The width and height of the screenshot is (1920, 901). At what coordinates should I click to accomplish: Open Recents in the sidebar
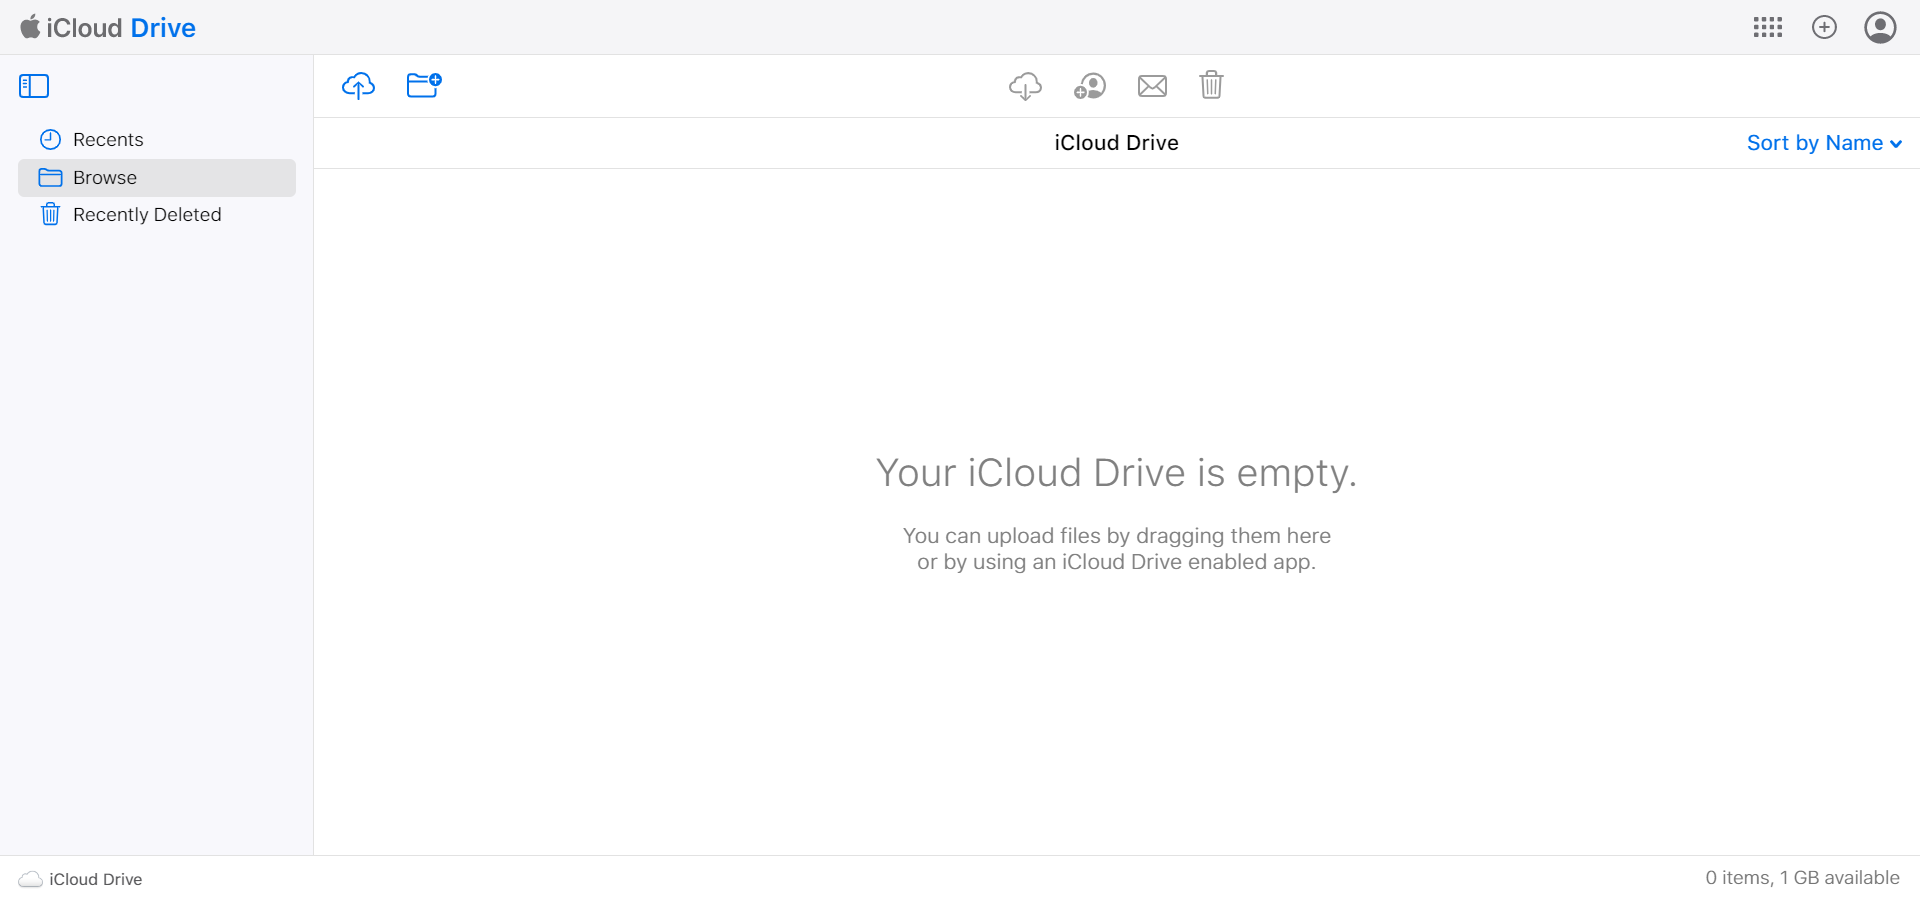(x=157, y=140)
